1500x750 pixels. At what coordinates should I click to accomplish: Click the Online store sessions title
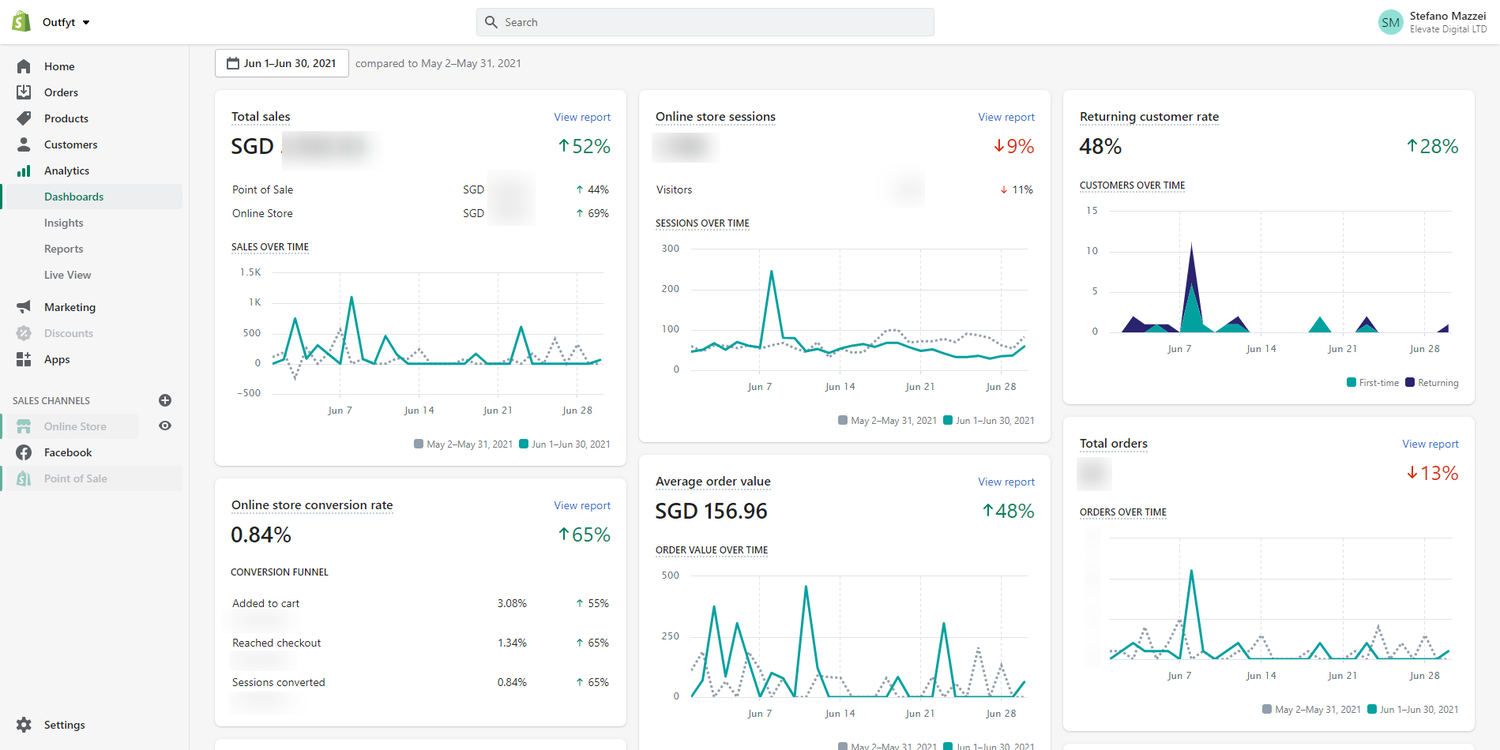point(716,117)
